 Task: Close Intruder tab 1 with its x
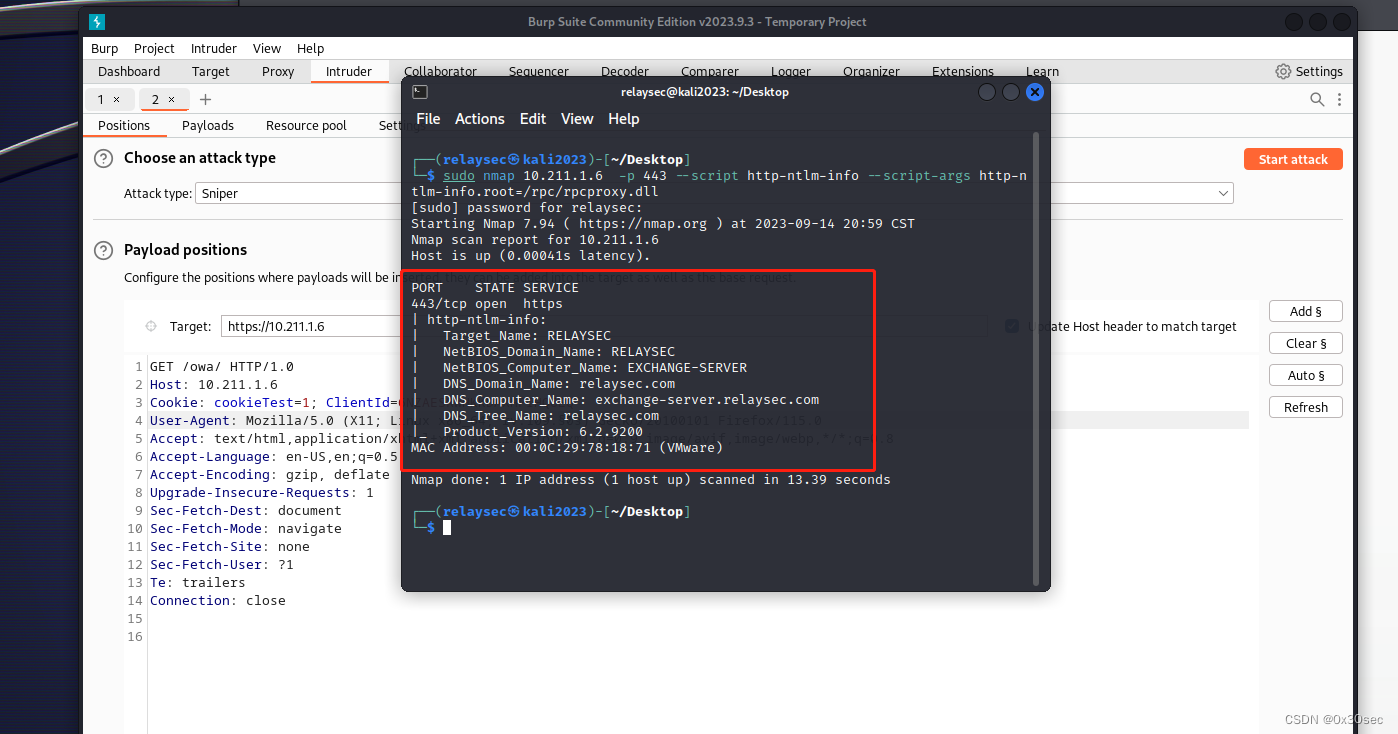(116, 99)
